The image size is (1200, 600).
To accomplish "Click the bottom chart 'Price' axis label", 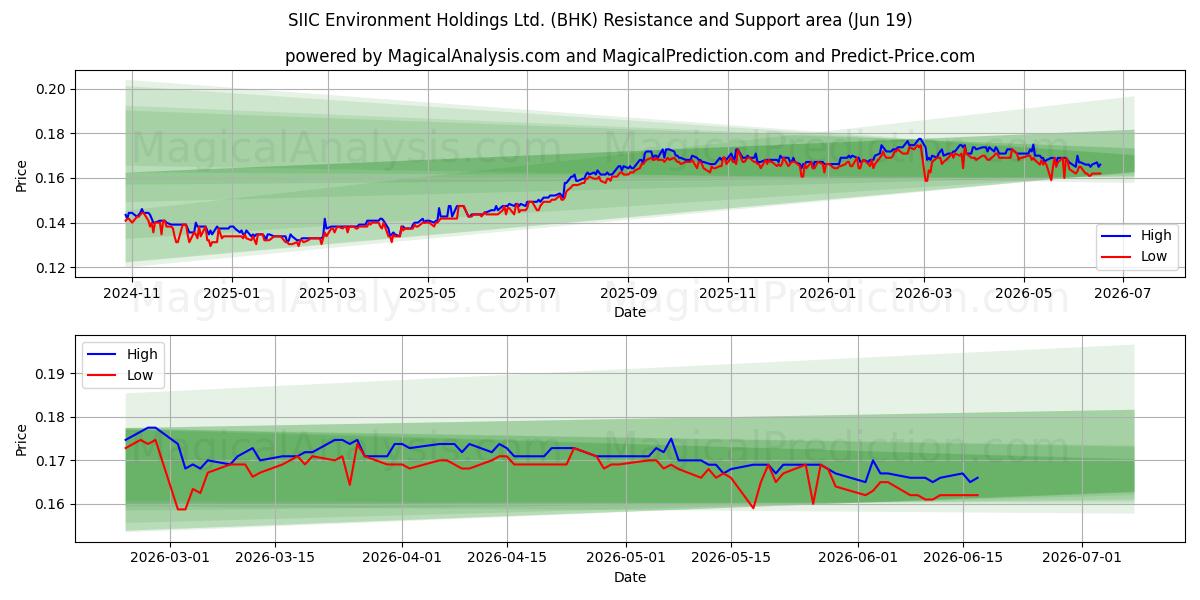I will coord(22,438).
